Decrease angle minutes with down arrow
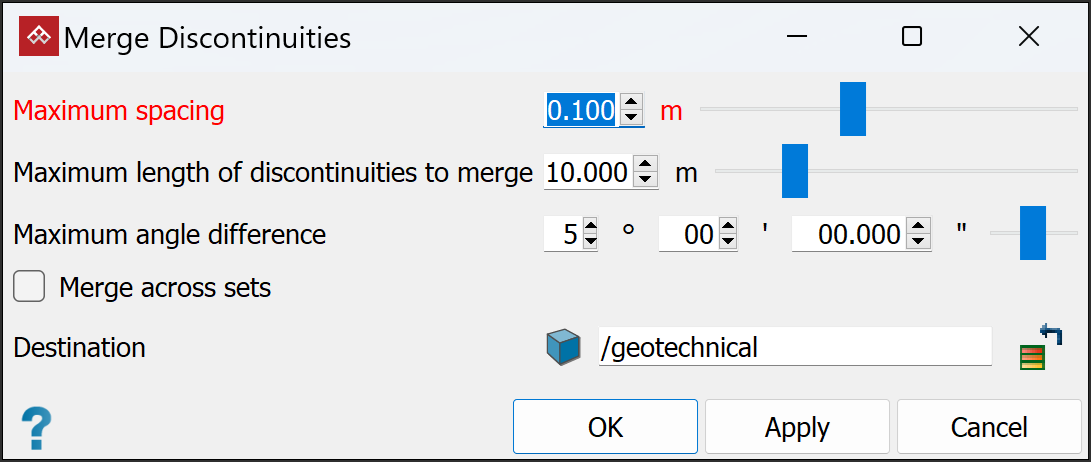This screenshot has width=1091, height=462. point(727,242)
